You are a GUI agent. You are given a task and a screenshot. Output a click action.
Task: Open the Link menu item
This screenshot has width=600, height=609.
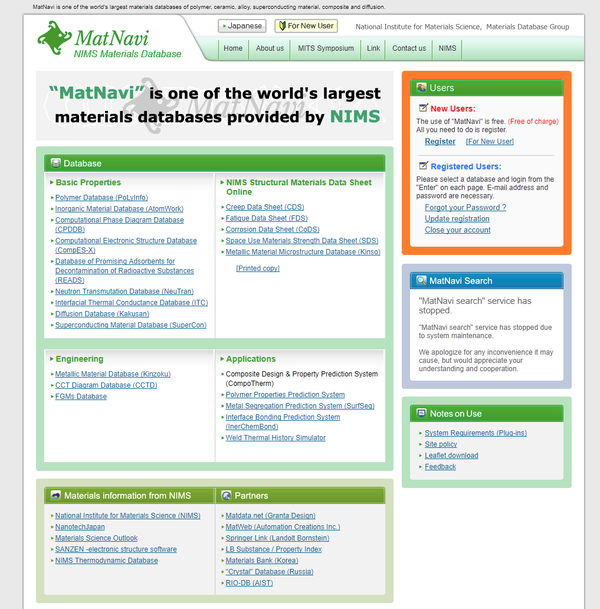(373, 48)
